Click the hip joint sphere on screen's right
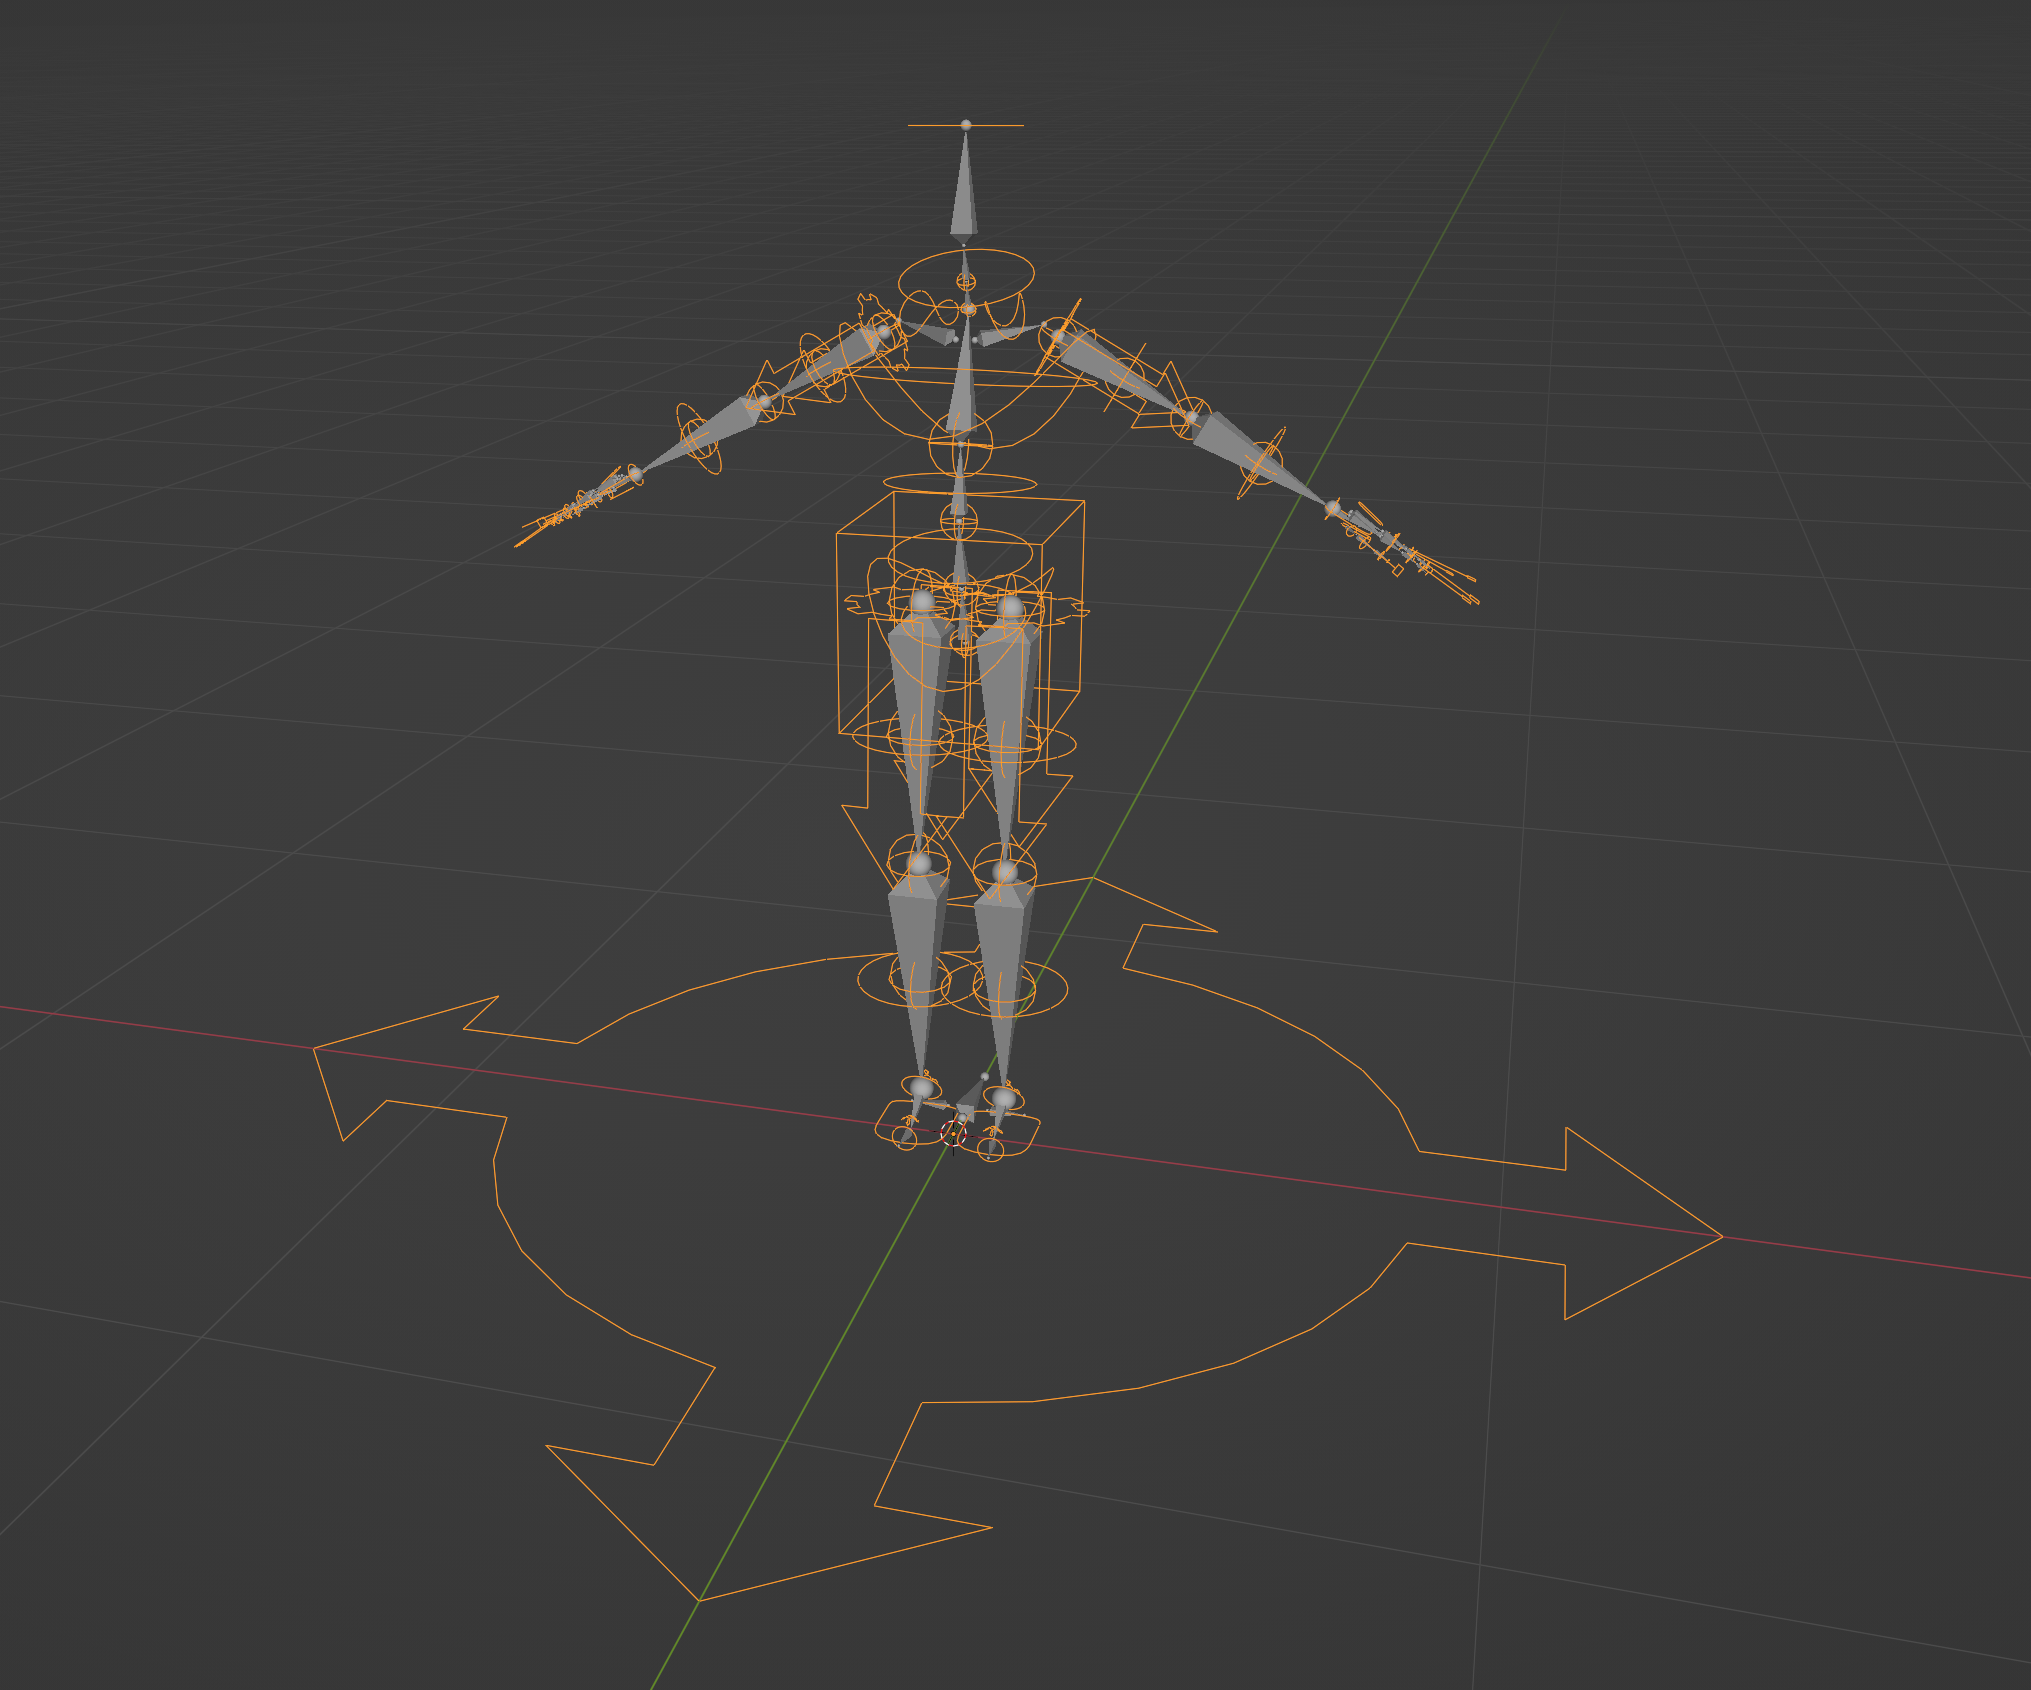This screenshot has height=1690, width=2031. (x=1011, y=607)
